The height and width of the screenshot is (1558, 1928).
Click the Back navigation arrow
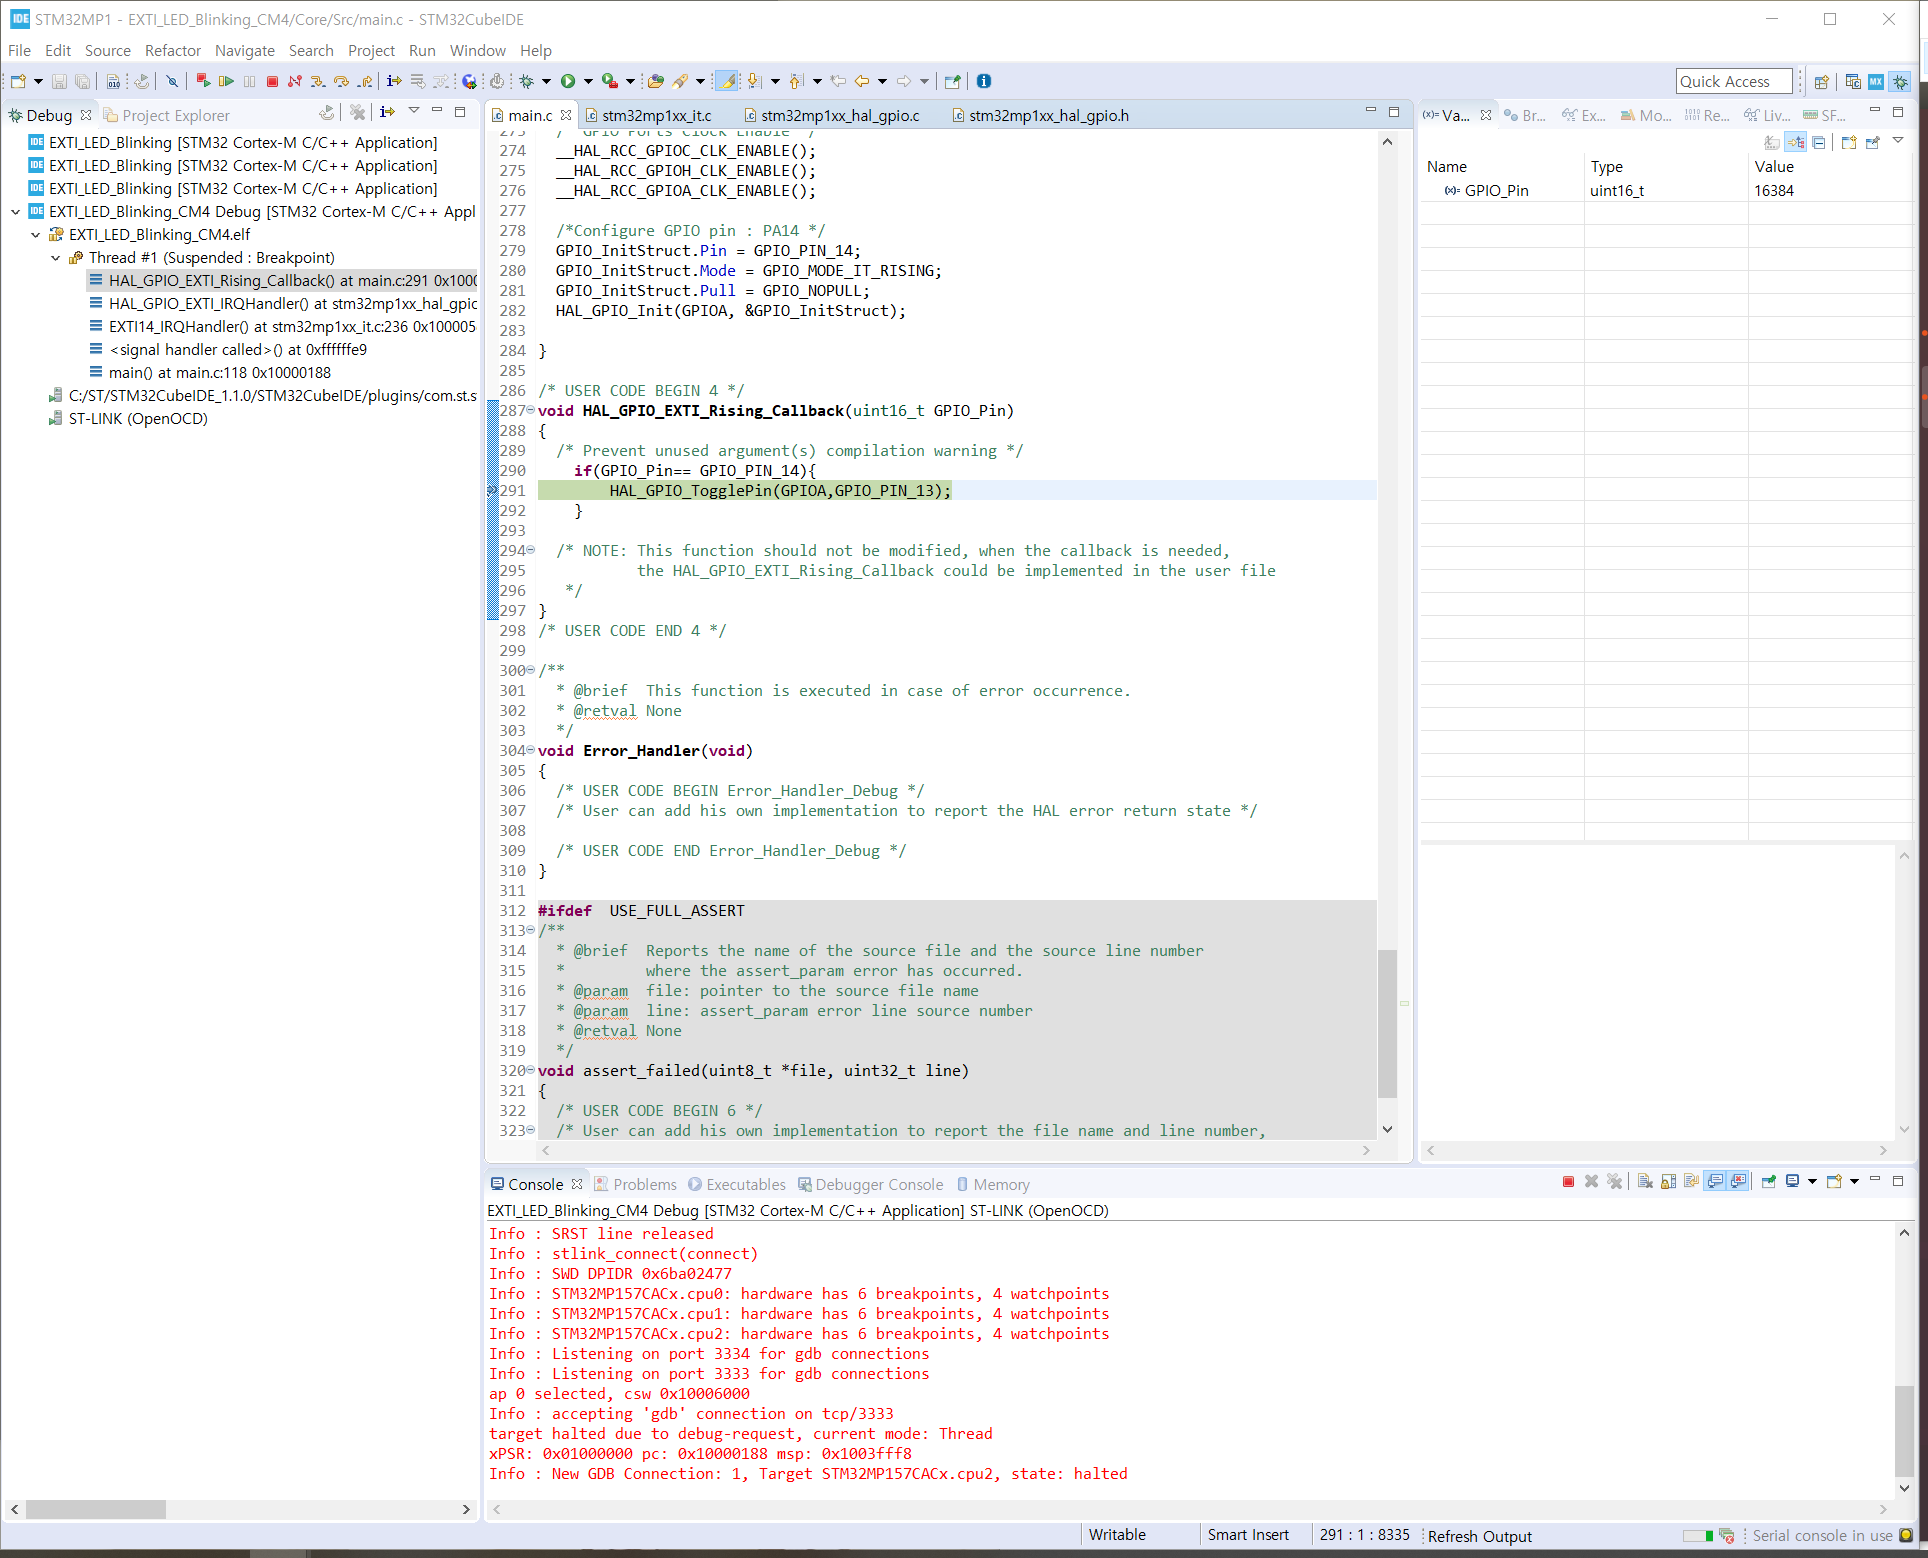click(861, 81)
